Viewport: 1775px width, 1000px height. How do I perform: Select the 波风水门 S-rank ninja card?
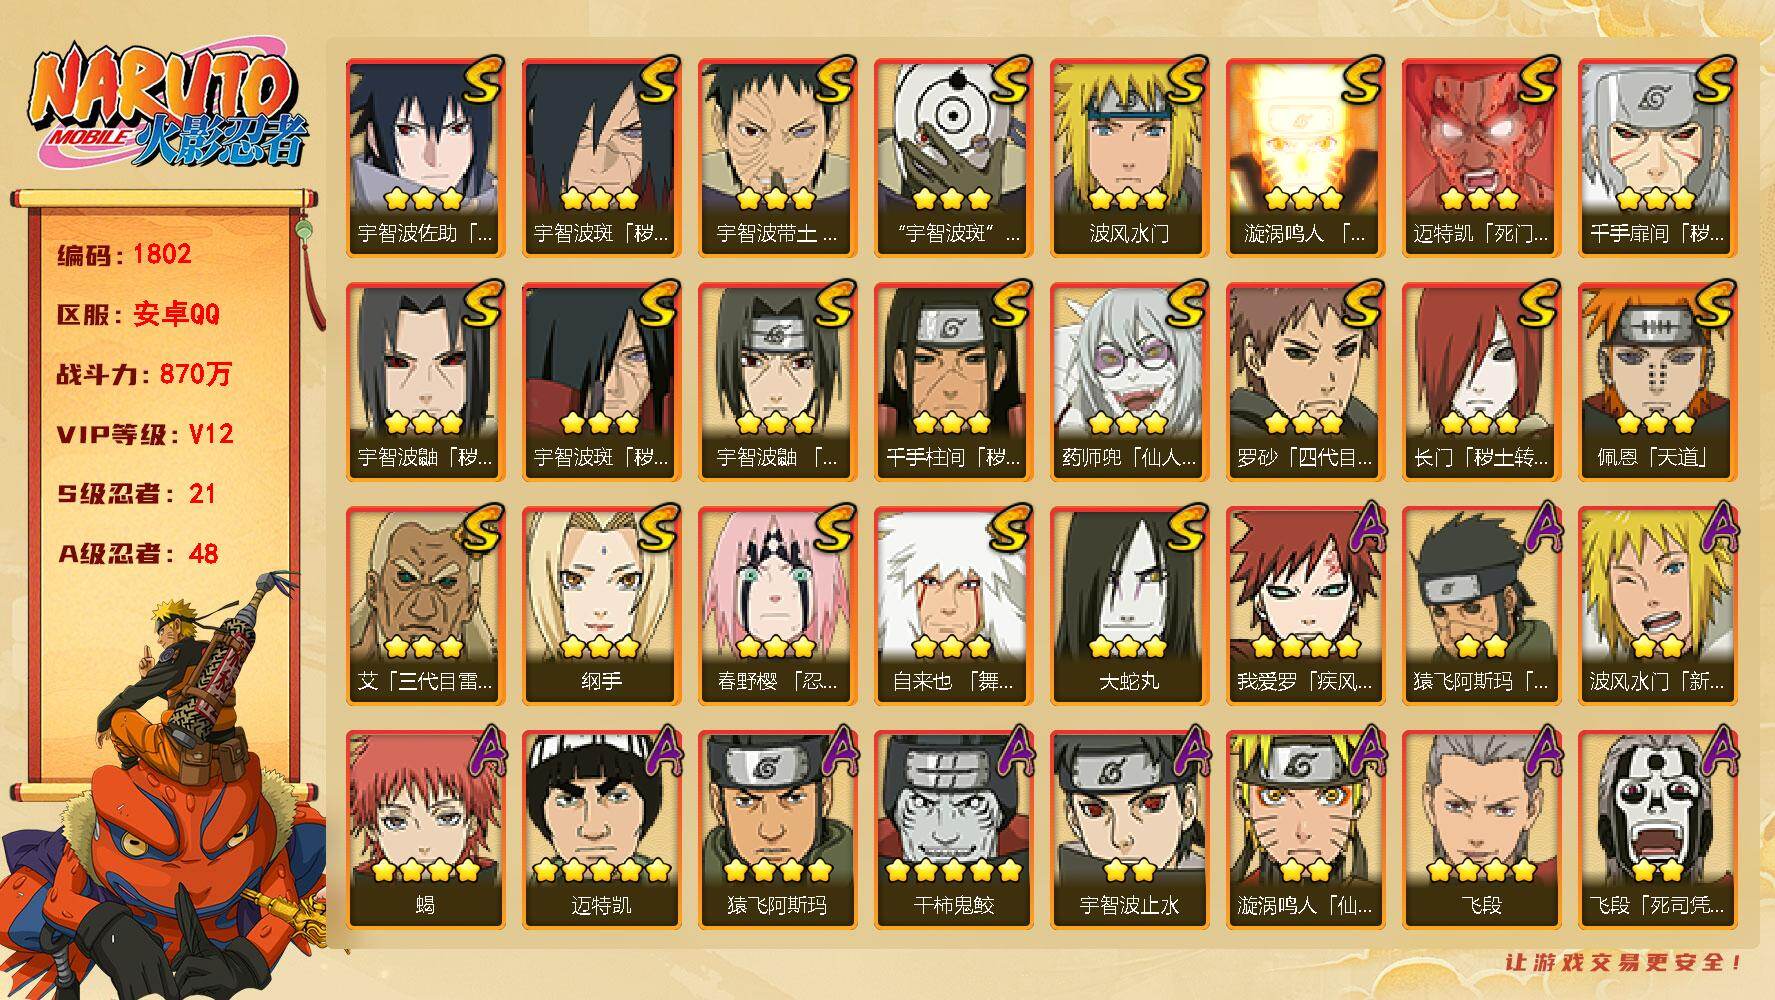[x=1129, y=158]
